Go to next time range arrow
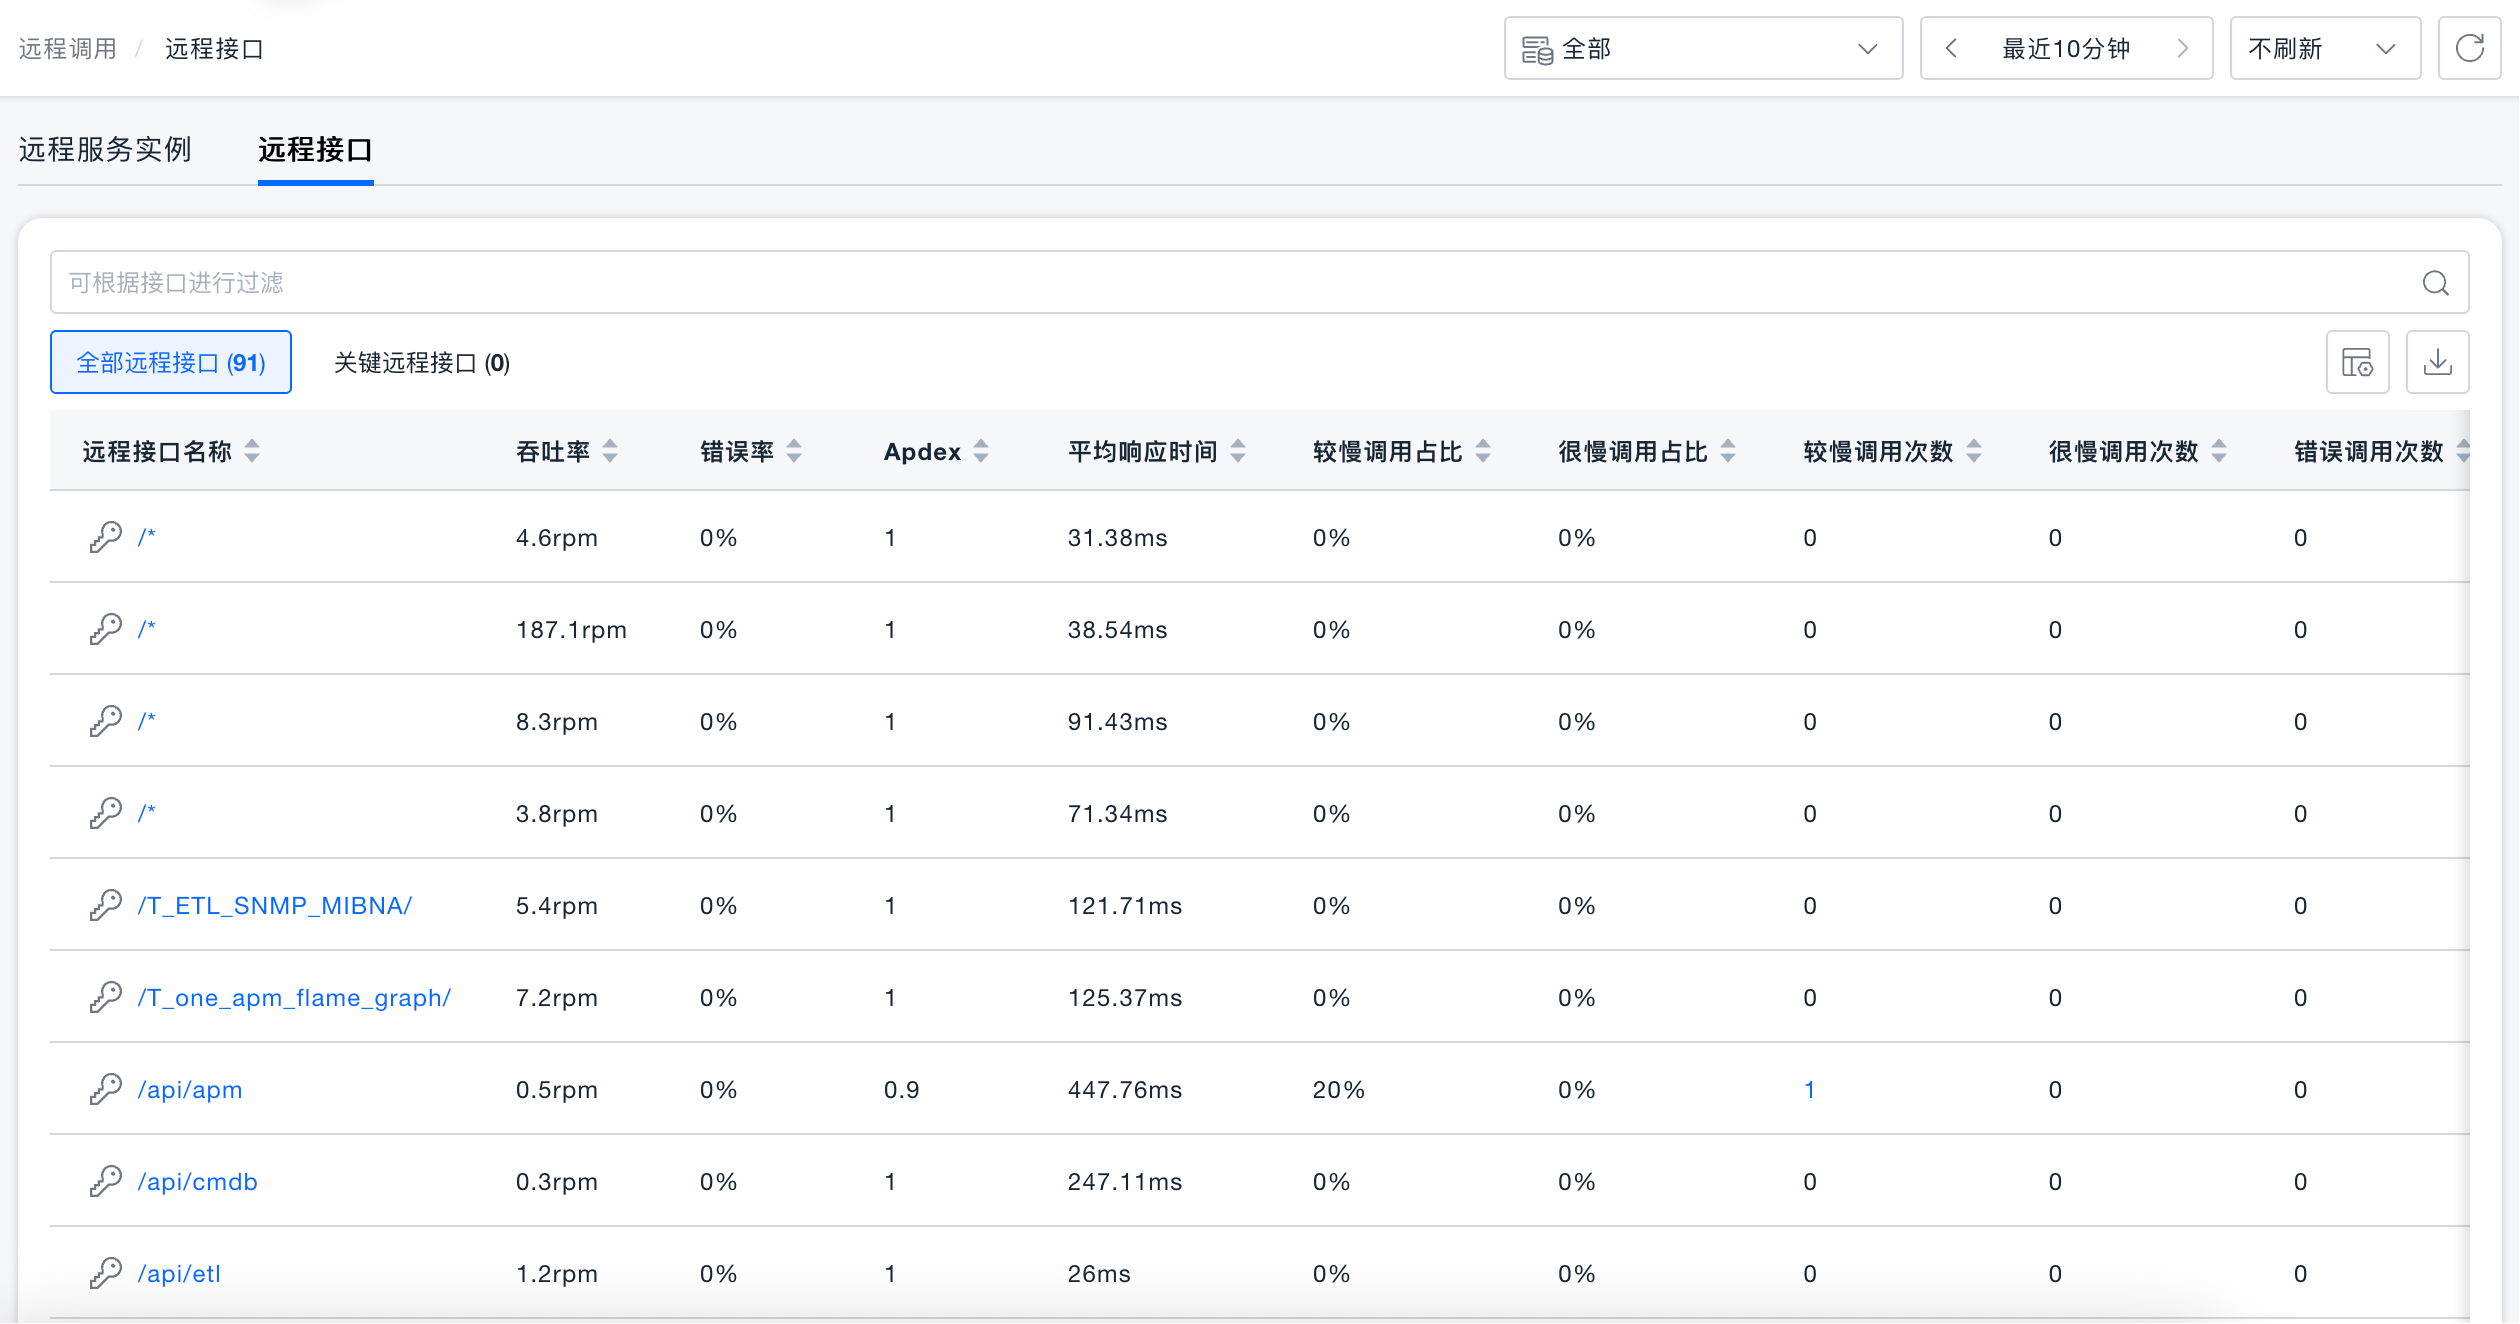Screen dimensions: 2520x1324 pyautogui.click(x=2183, y=48)
